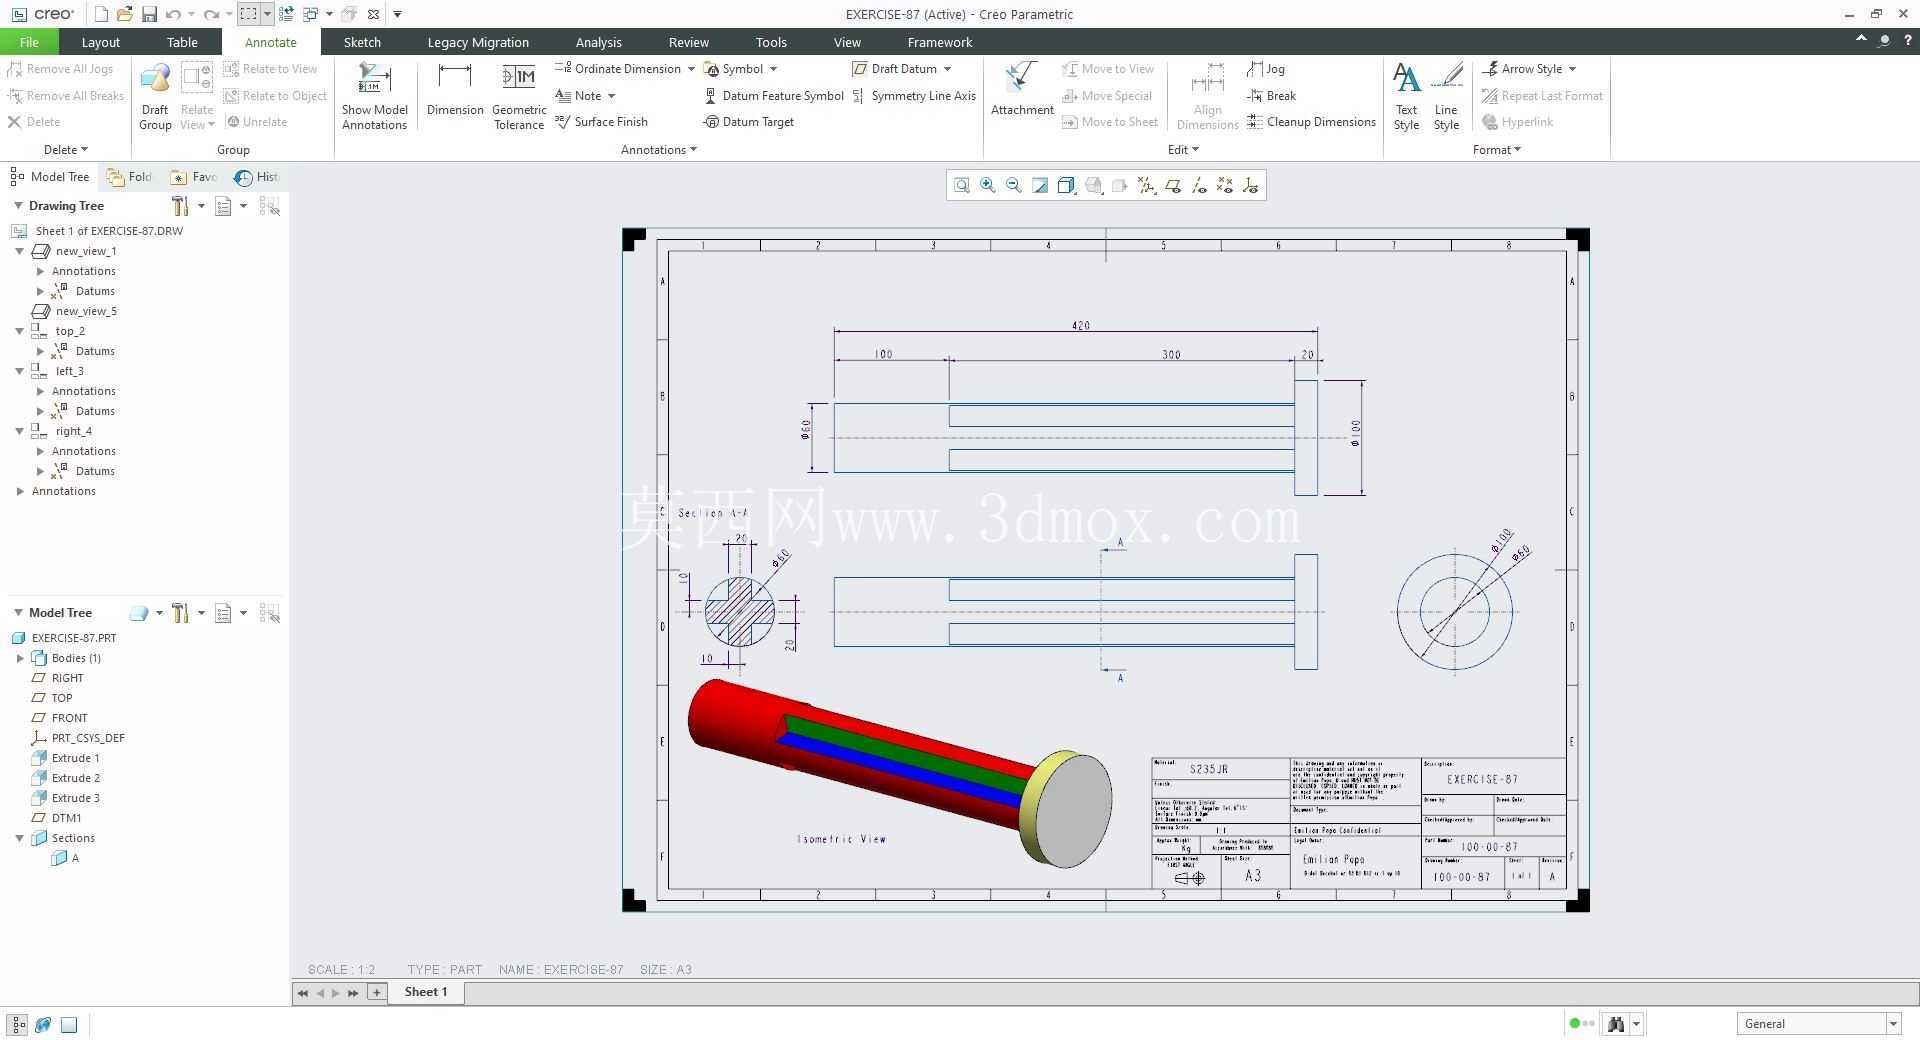Open the Hist tab in navigator

pyautogui.click(x=257, y=177)
